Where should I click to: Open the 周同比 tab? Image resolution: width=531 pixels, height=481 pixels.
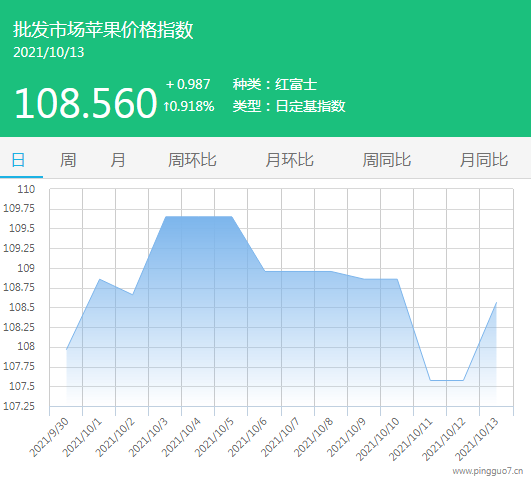pos(386,160)
